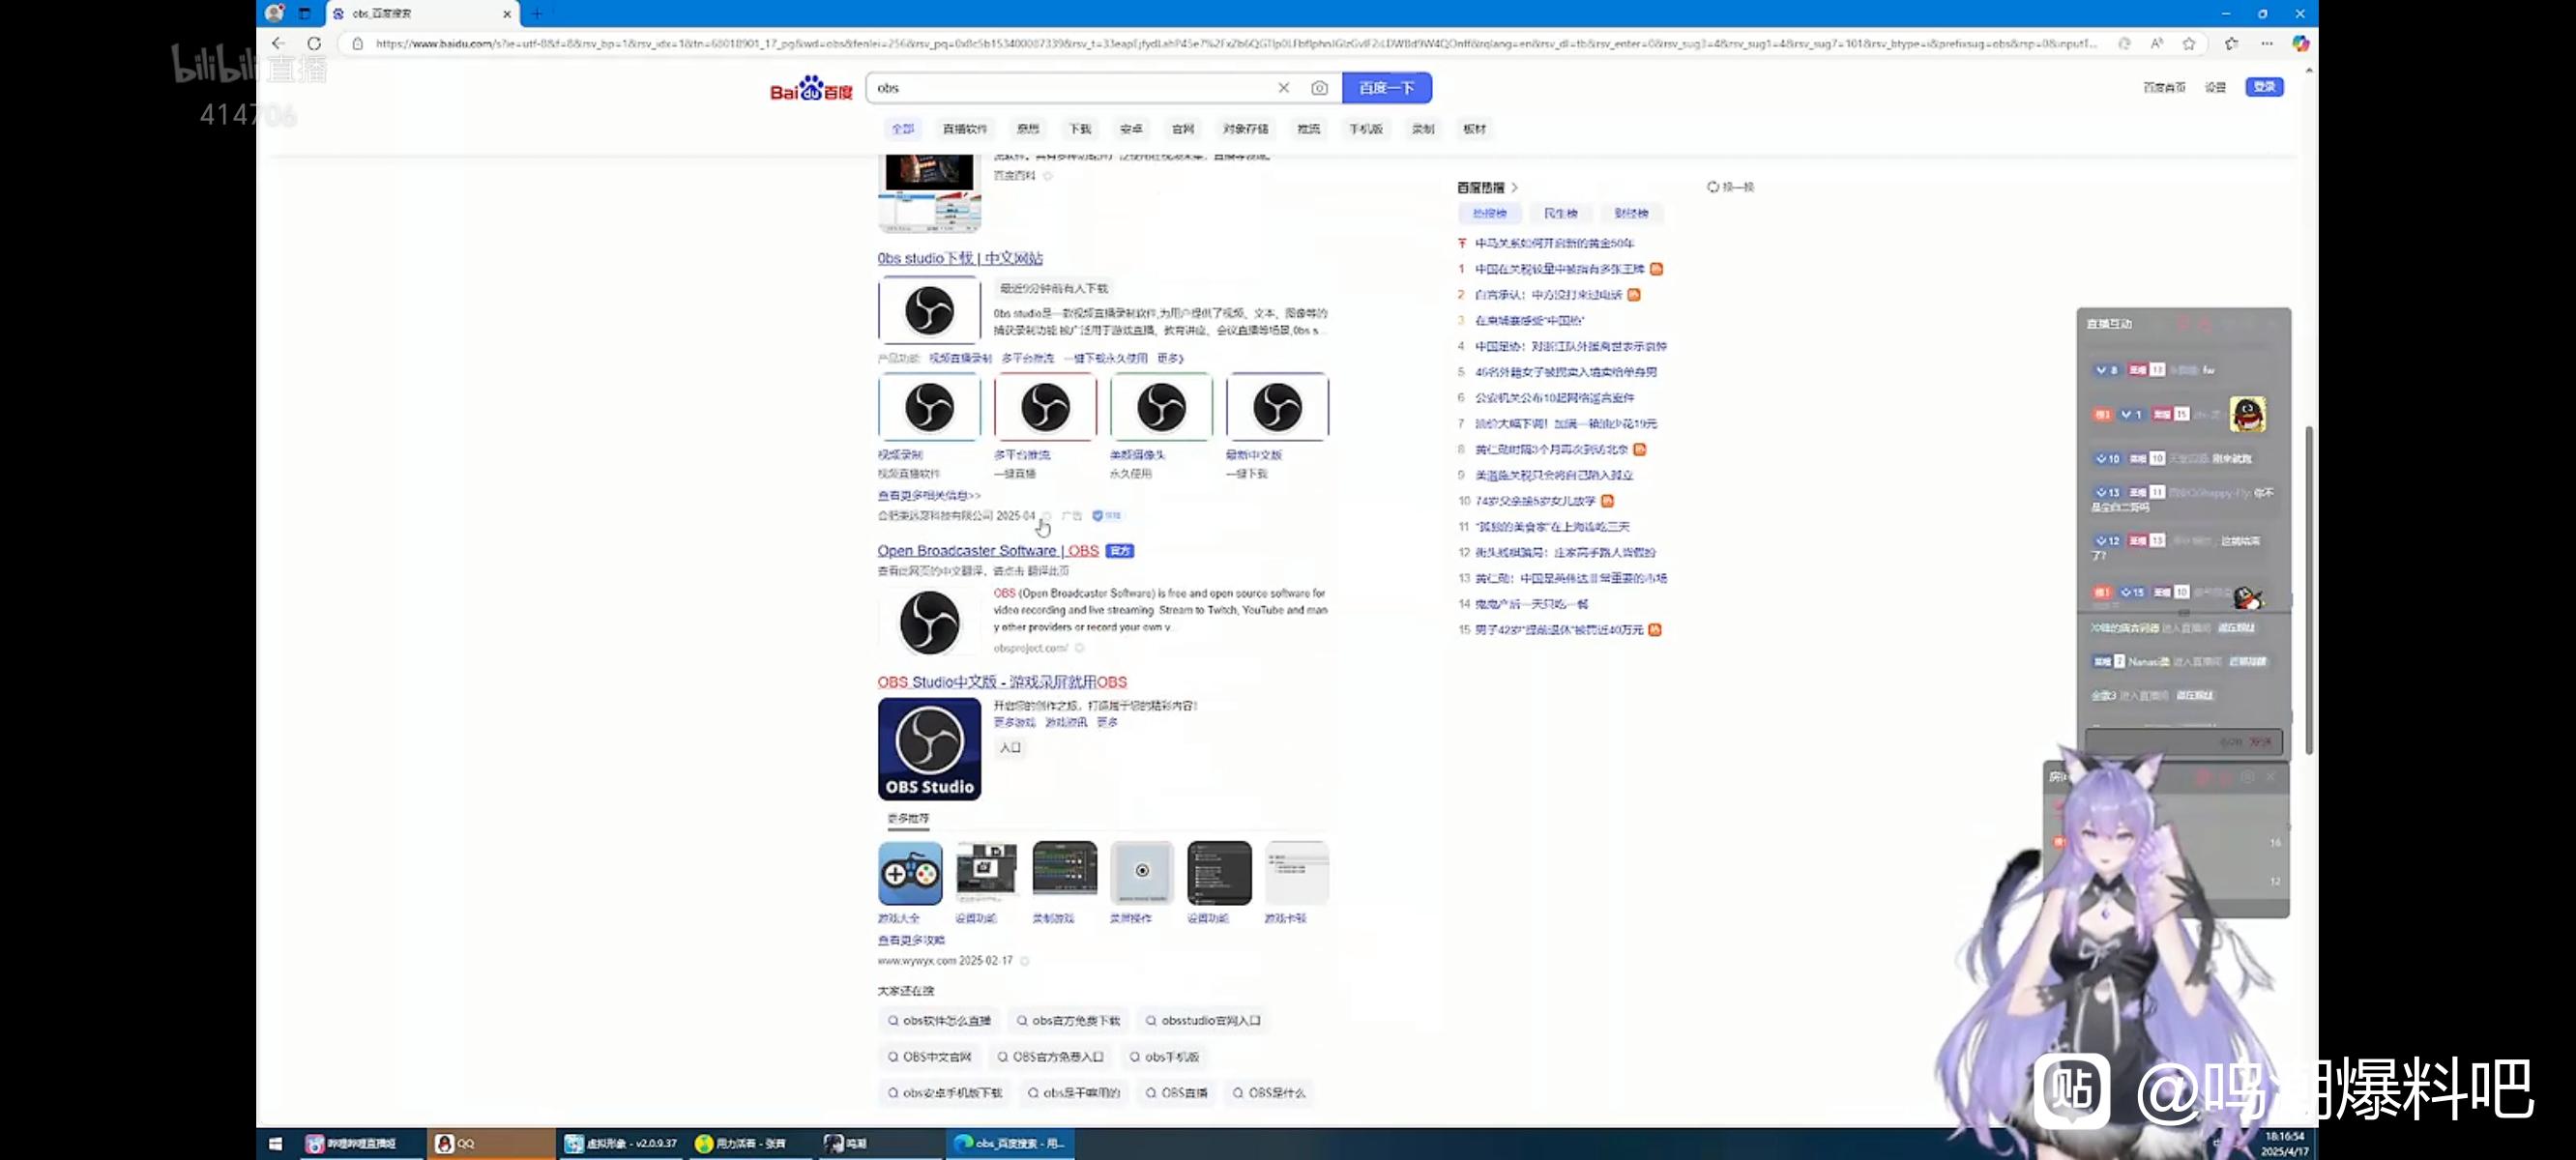Select the 官网 filter tab
Viewport: 2576px width, 1160px height.
coord(1183,129)
